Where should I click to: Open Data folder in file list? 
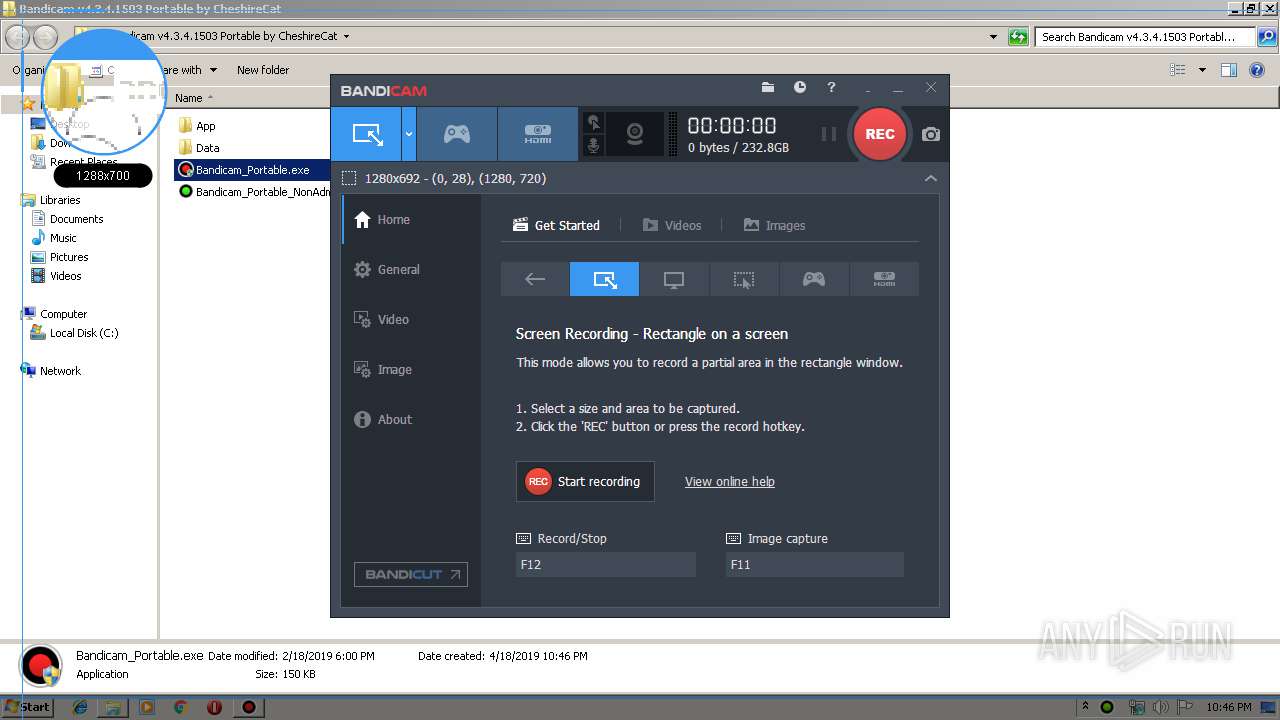tap(199, 148)
